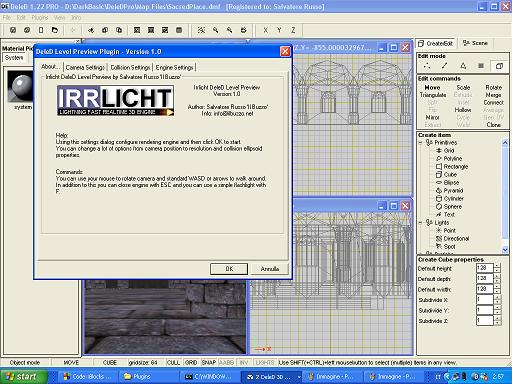Choose Point light in Create item tree
The image size is (512, 384).
446,231
